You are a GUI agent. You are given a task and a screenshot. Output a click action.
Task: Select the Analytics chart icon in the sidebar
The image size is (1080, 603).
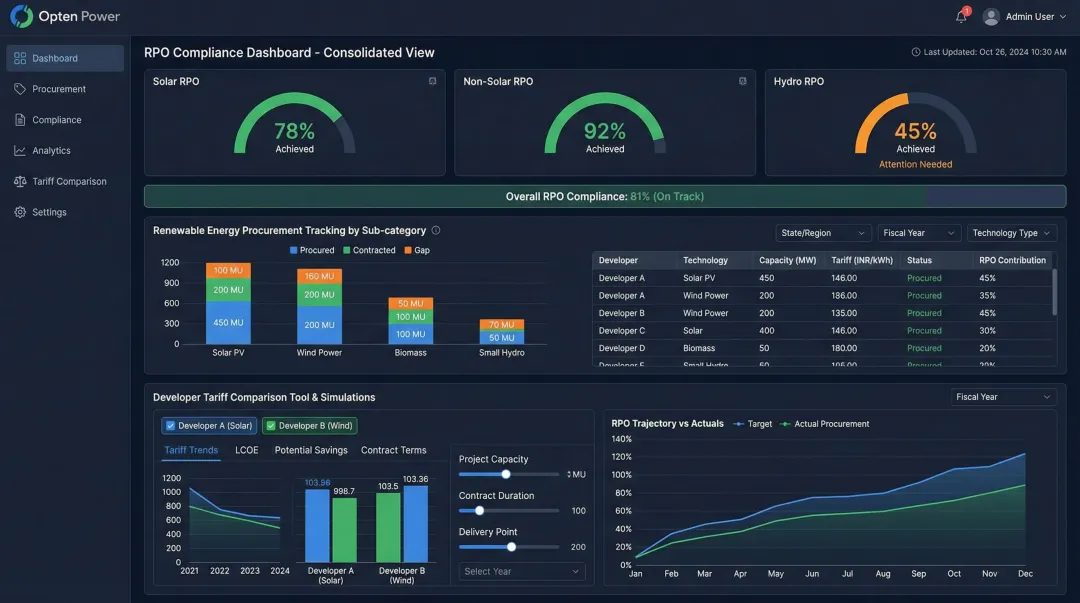click(x=20, y=150)
